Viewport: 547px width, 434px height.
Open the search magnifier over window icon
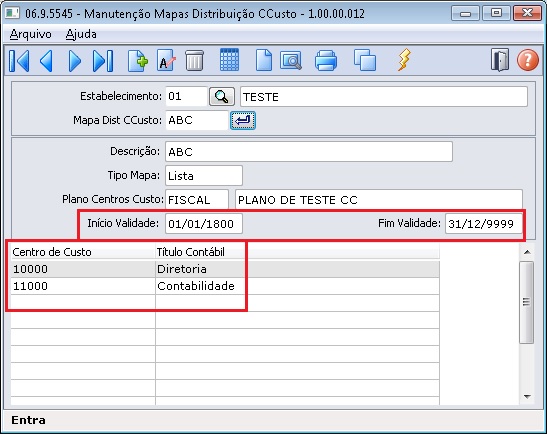[x=291, y=61]
